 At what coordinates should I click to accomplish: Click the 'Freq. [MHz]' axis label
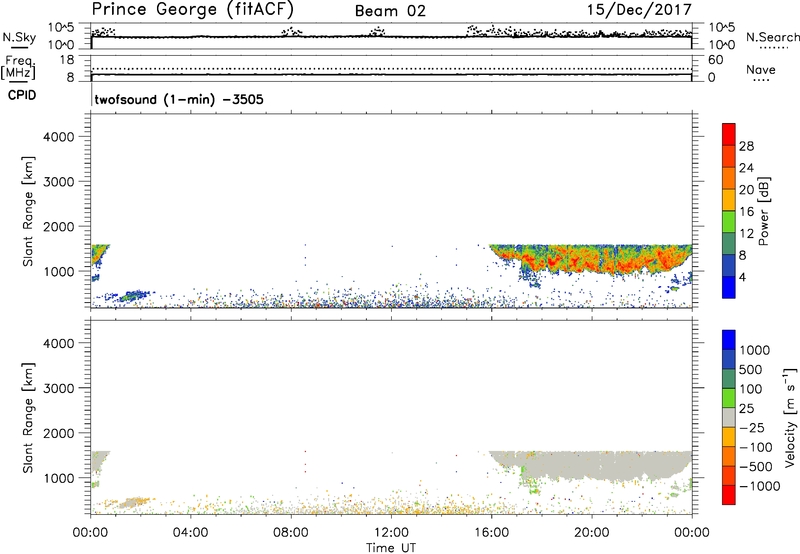tap(18, 68)
